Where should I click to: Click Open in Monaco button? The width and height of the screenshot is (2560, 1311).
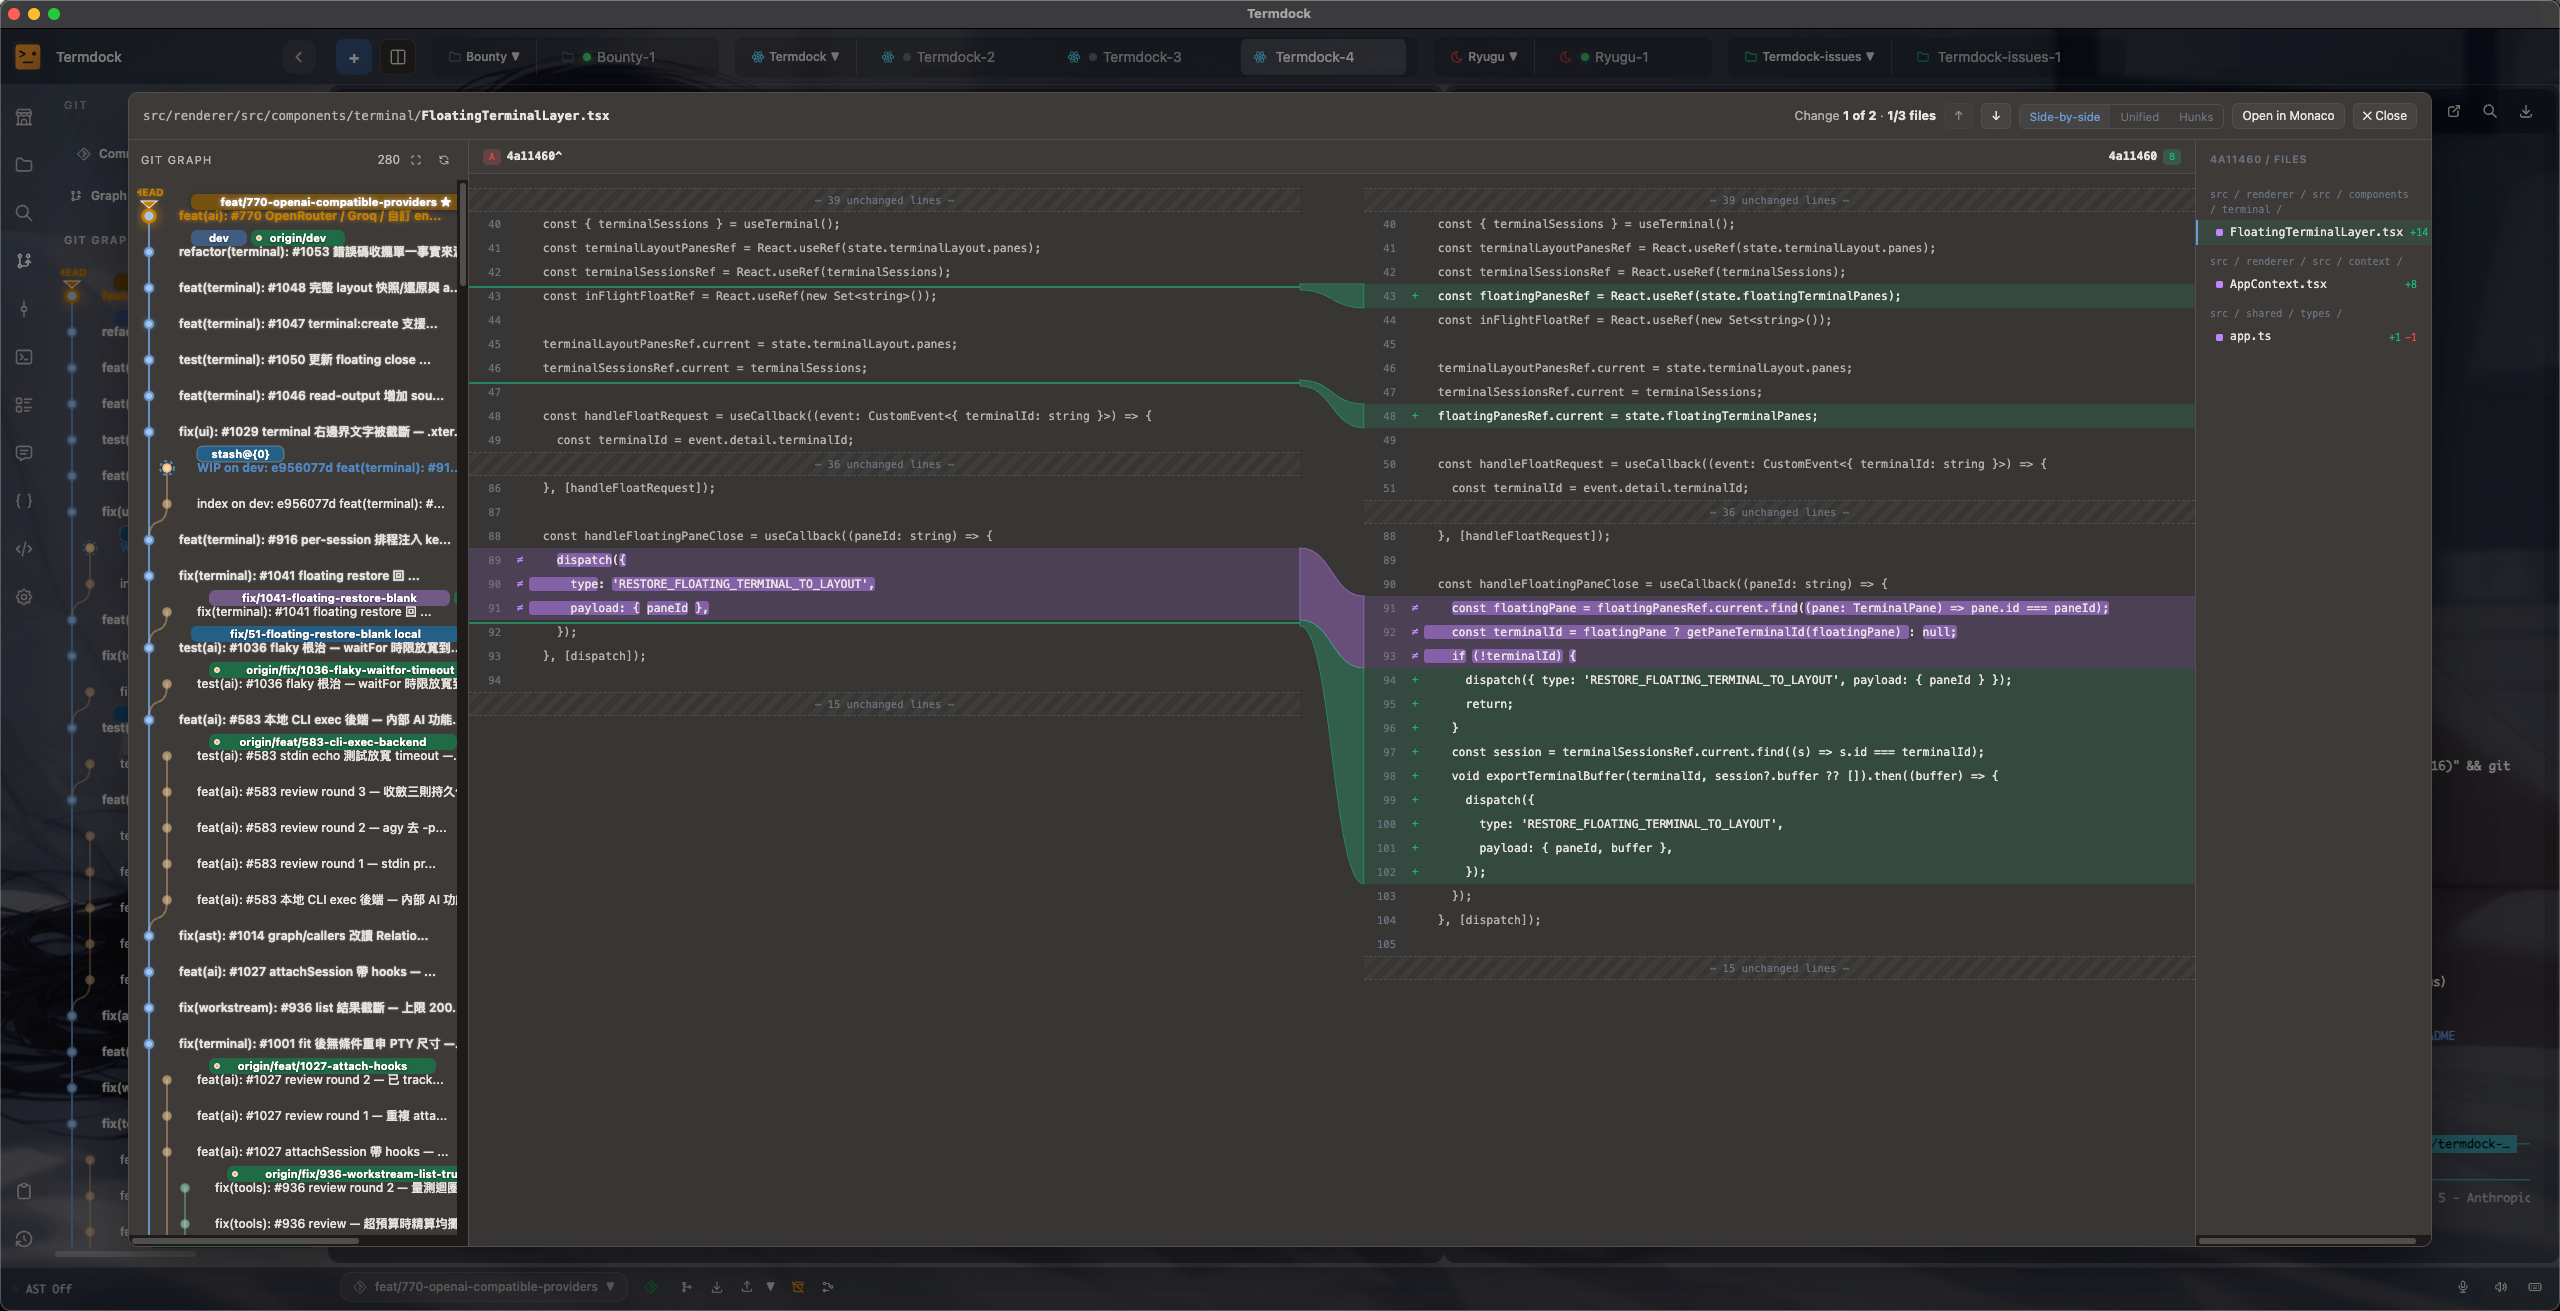[x=2288, y=116]
